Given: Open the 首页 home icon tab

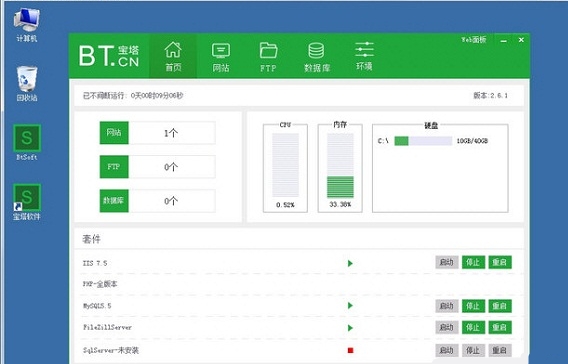Looking at the screenshot, I should click(x=173, y=56).
